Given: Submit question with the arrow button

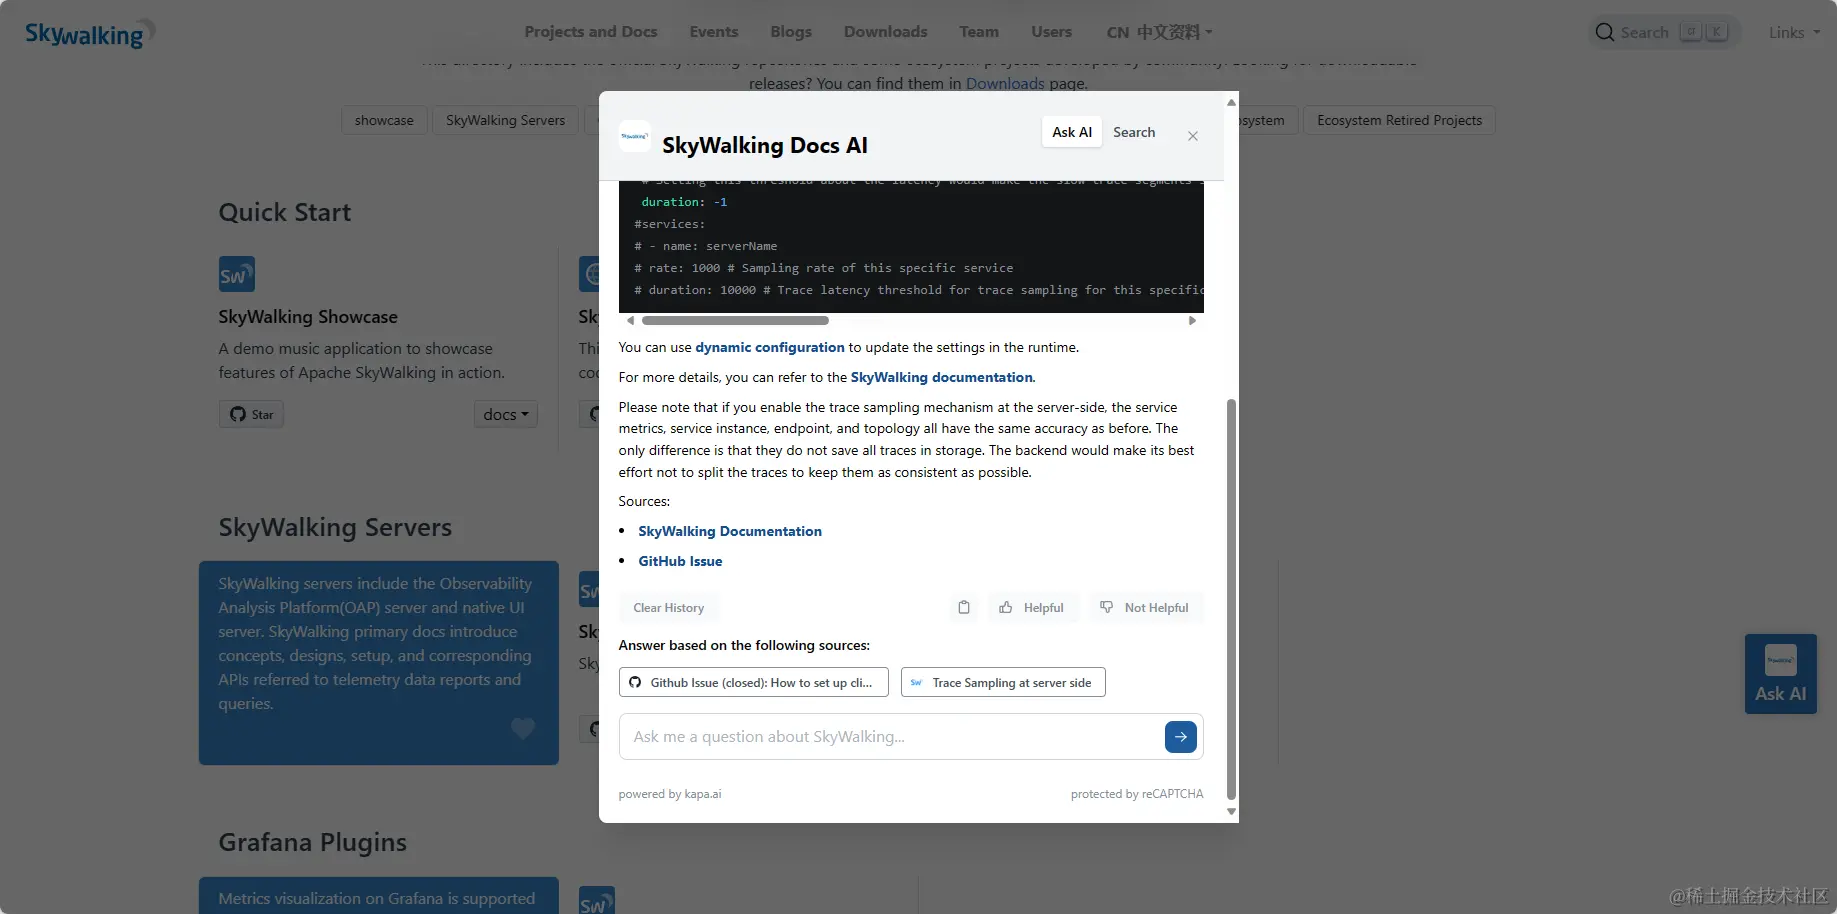Looking at the screenshot, I should click(x=1181, y=737).
